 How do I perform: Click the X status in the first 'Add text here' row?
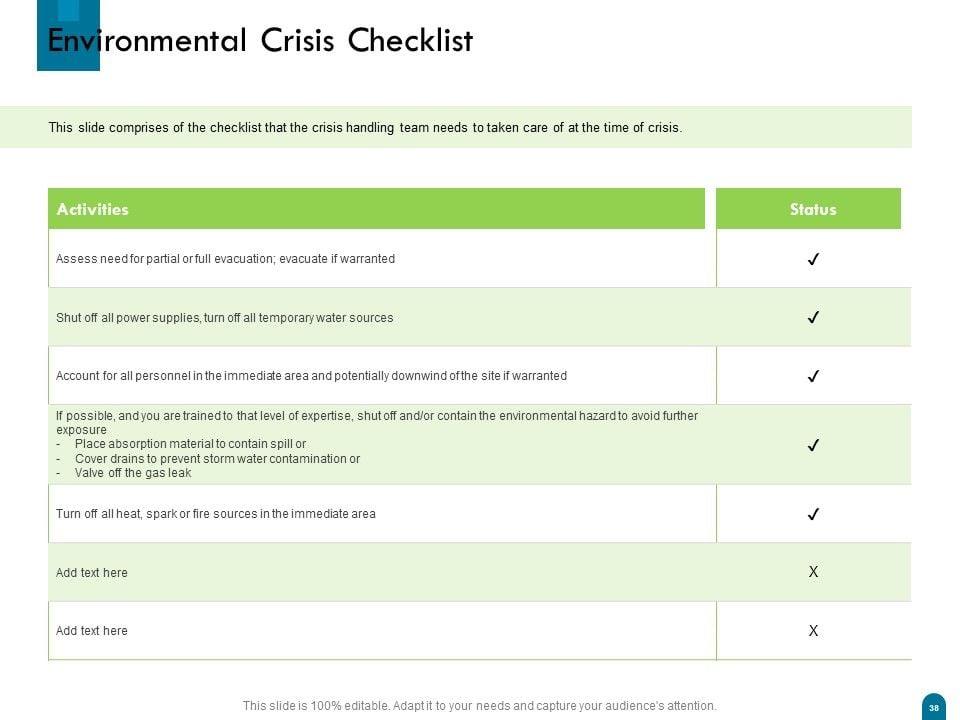[813, 572]
